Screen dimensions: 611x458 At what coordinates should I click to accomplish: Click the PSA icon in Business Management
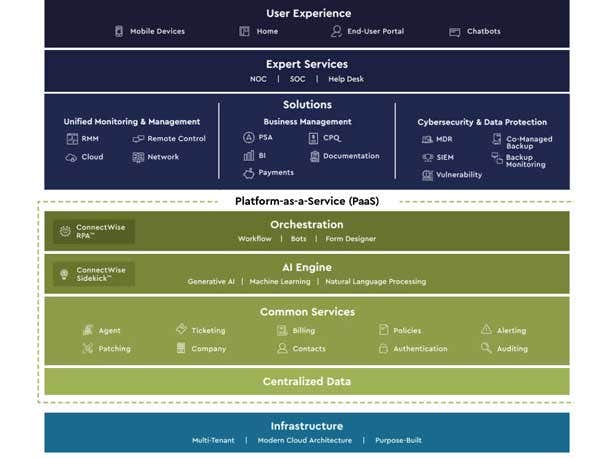(248, 138)
